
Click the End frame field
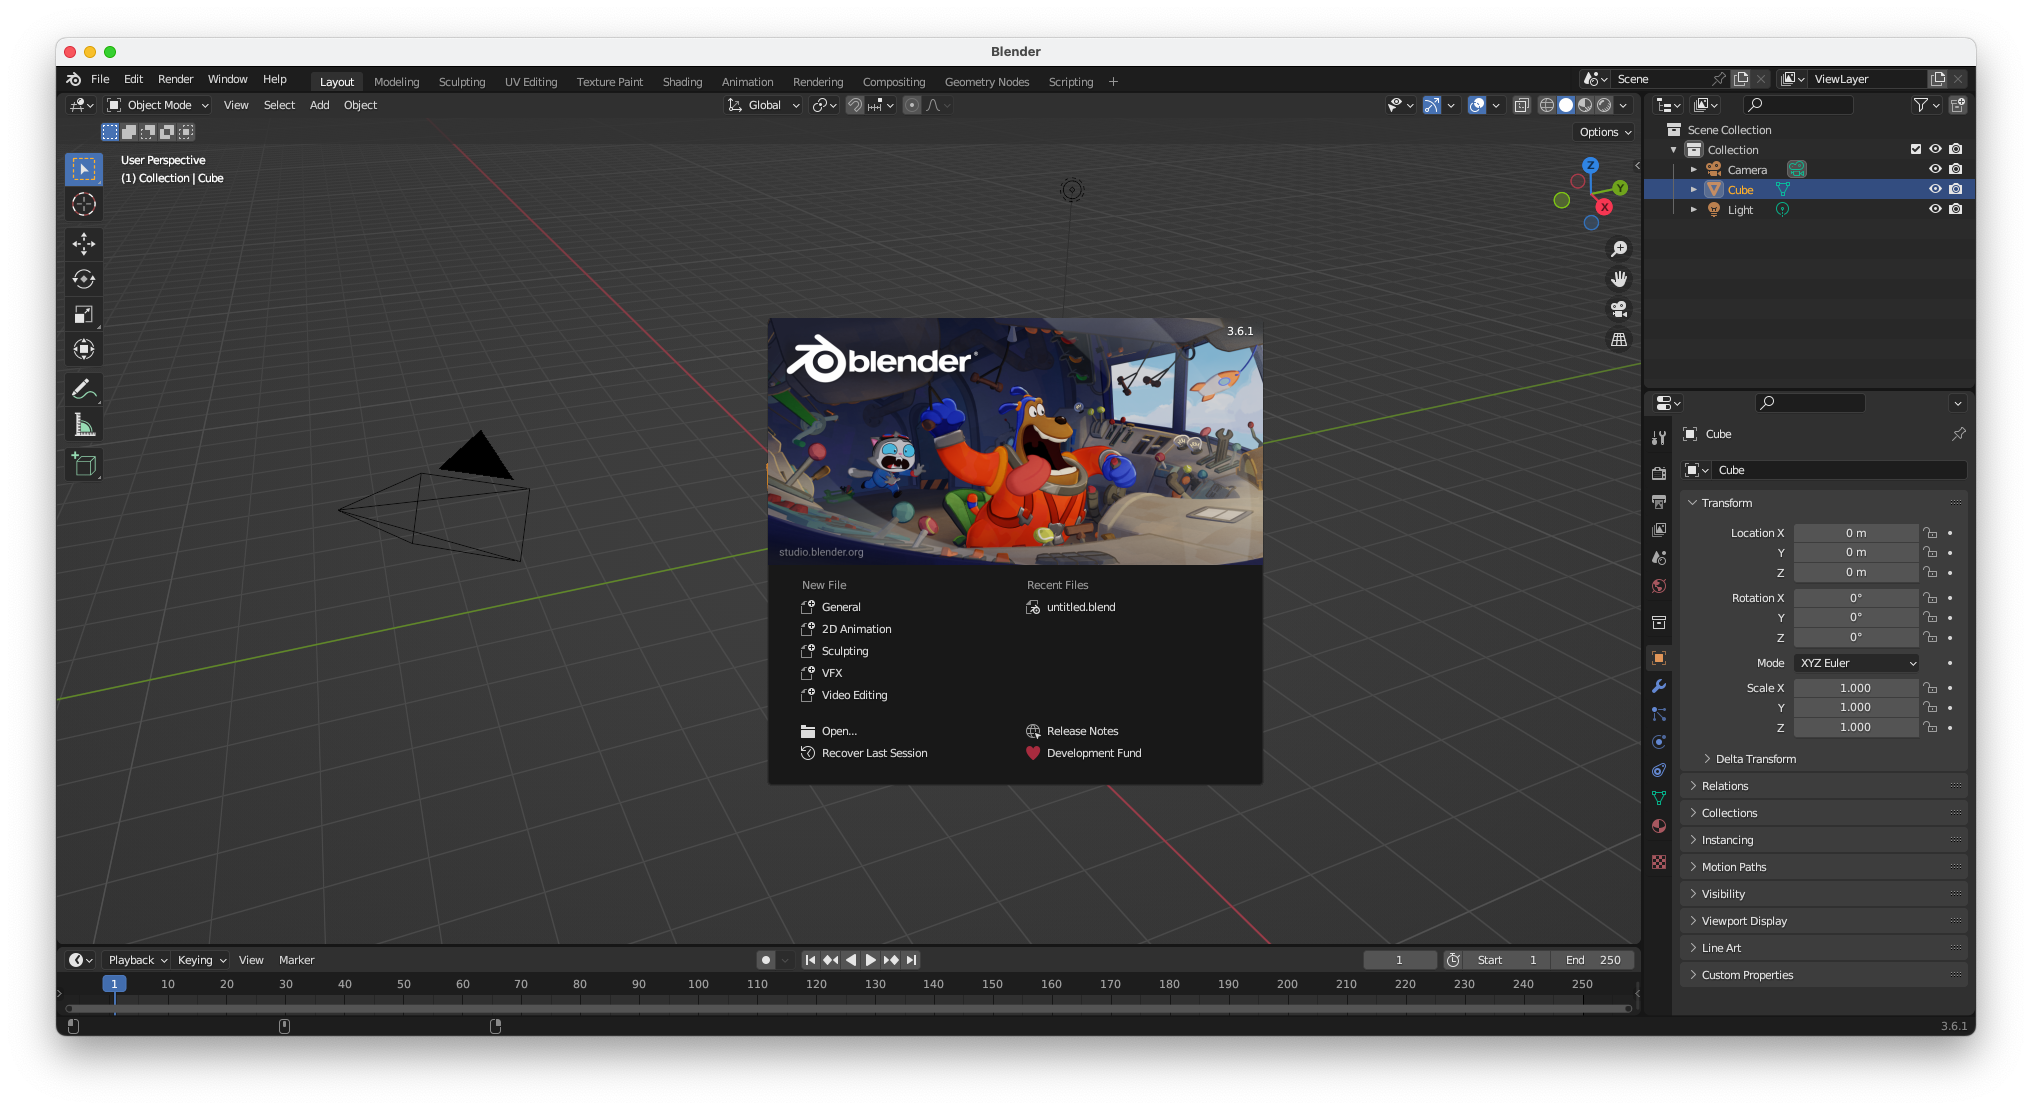1593,960
